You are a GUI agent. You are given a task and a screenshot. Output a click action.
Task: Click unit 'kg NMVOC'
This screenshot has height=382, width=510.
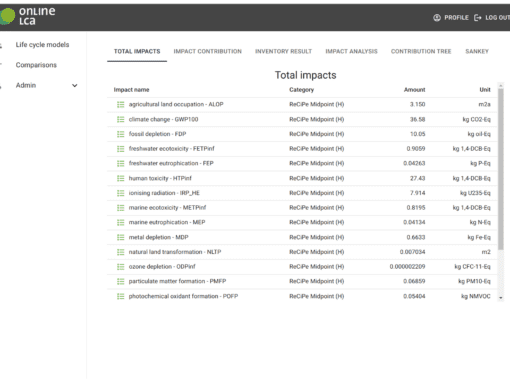476,296
